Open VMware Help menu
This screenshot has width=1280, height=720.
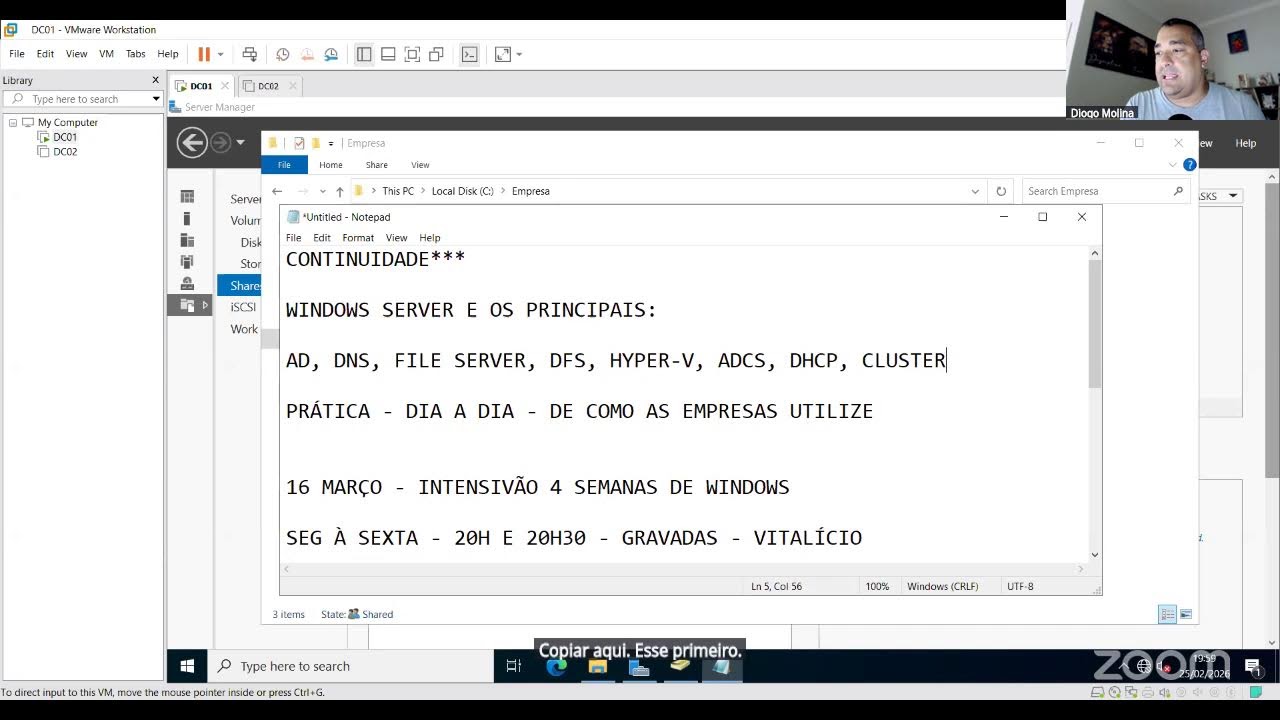point(168,54)
